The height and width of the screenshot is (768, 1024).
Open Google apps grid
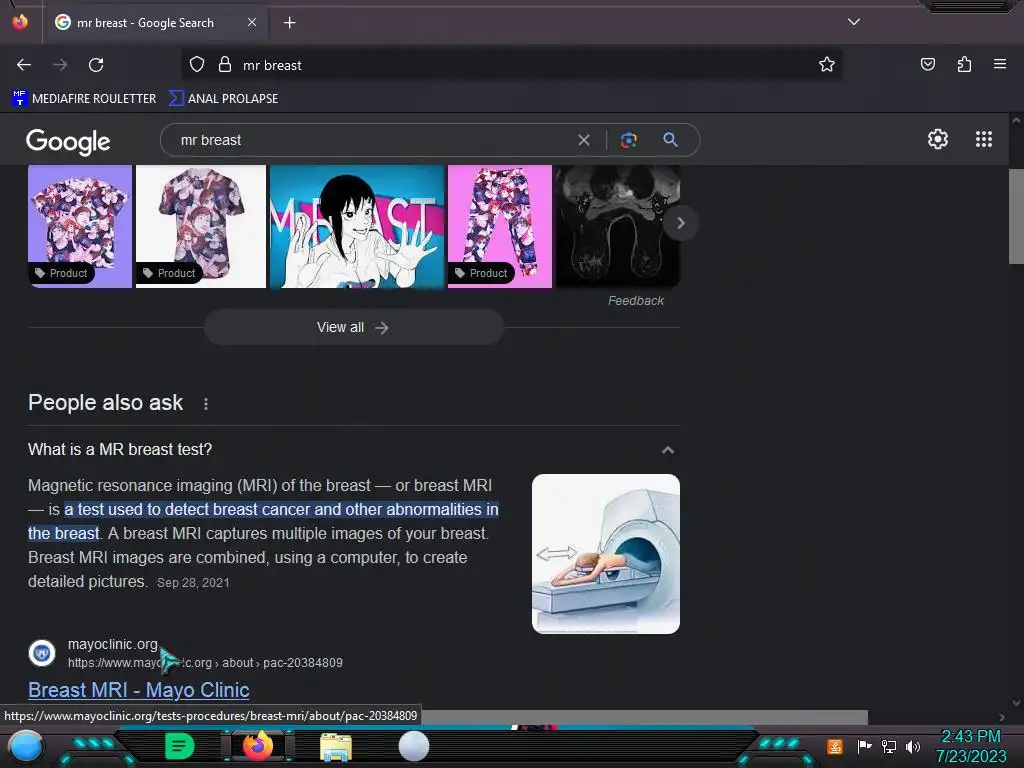(x=984, y=139)
